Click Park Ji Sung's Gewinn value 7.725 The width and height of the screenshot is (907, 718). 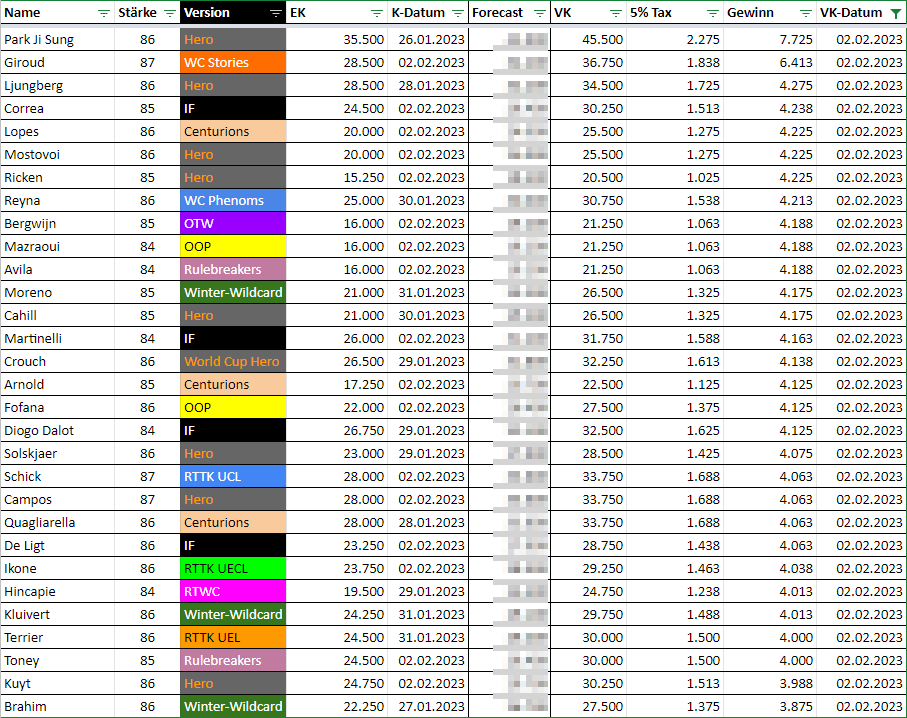pyautogui.click(x=795, y=39)
